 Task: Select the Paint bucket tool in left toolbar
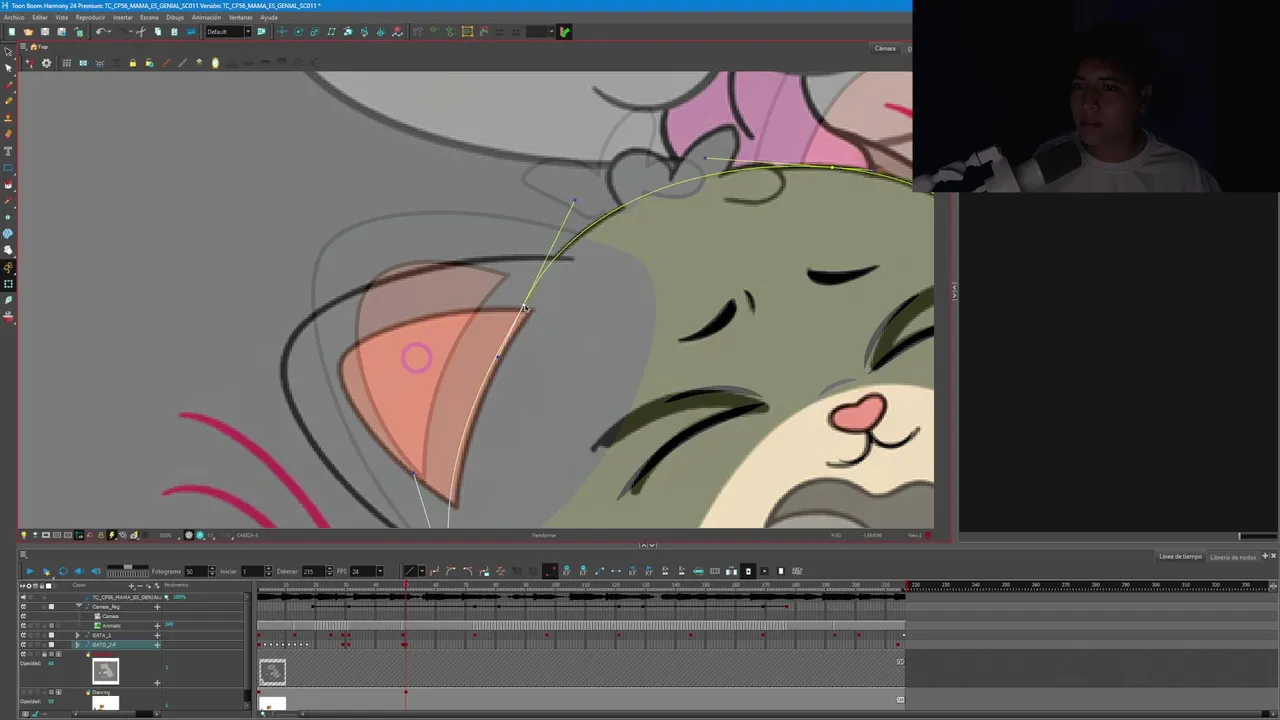(x=8, y=183)
